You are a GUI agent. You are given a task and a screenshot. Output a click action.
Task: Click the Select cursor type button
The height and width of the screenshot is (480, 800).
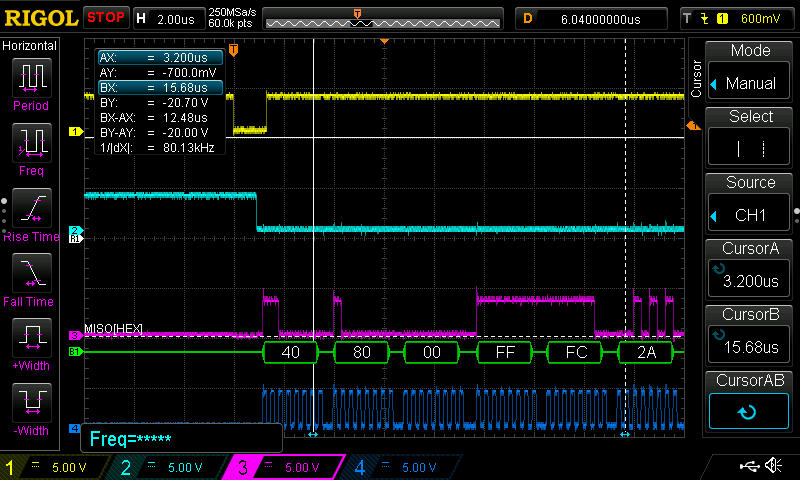(x=749, y=148)
